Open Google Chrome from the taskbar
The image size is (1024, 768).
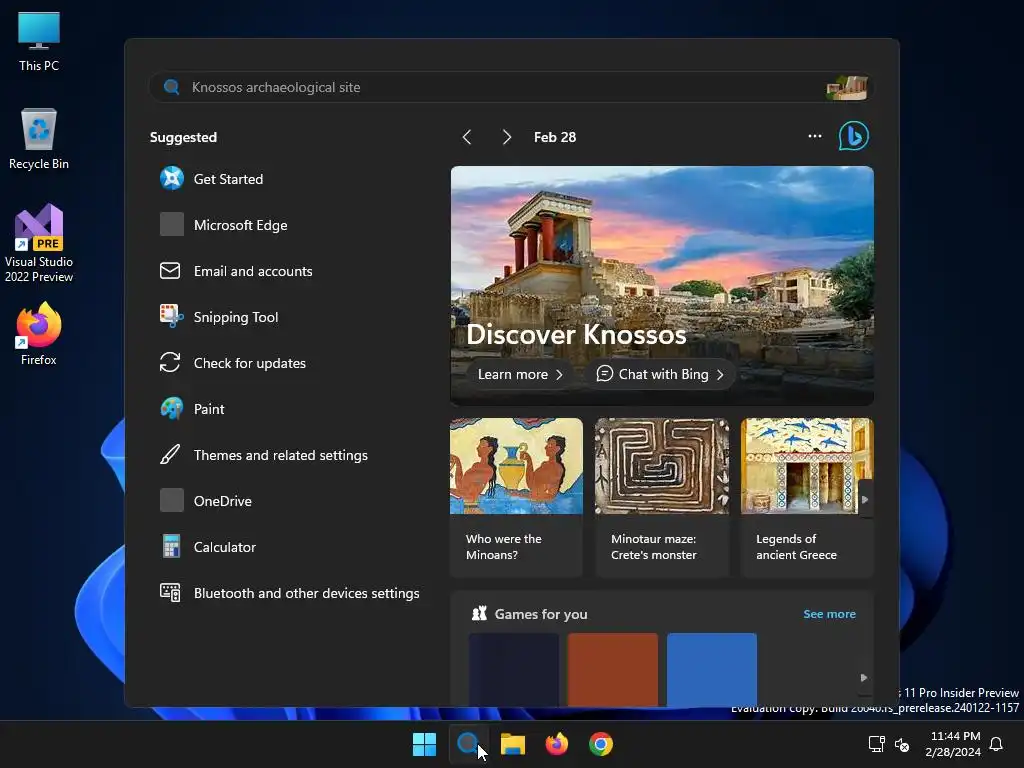point(601,744)
